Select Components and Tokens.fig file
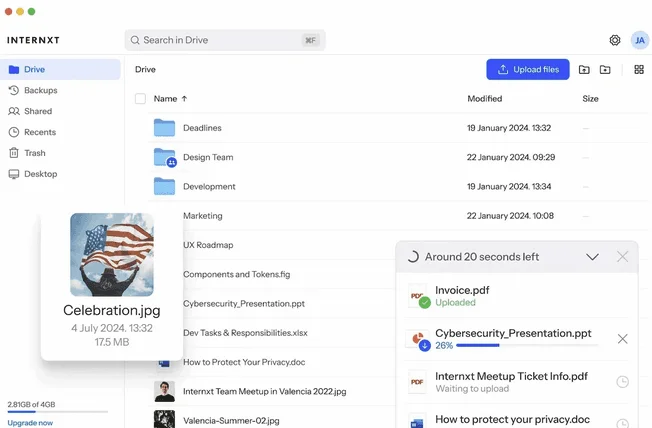652x428 pixels. [237, 275]
